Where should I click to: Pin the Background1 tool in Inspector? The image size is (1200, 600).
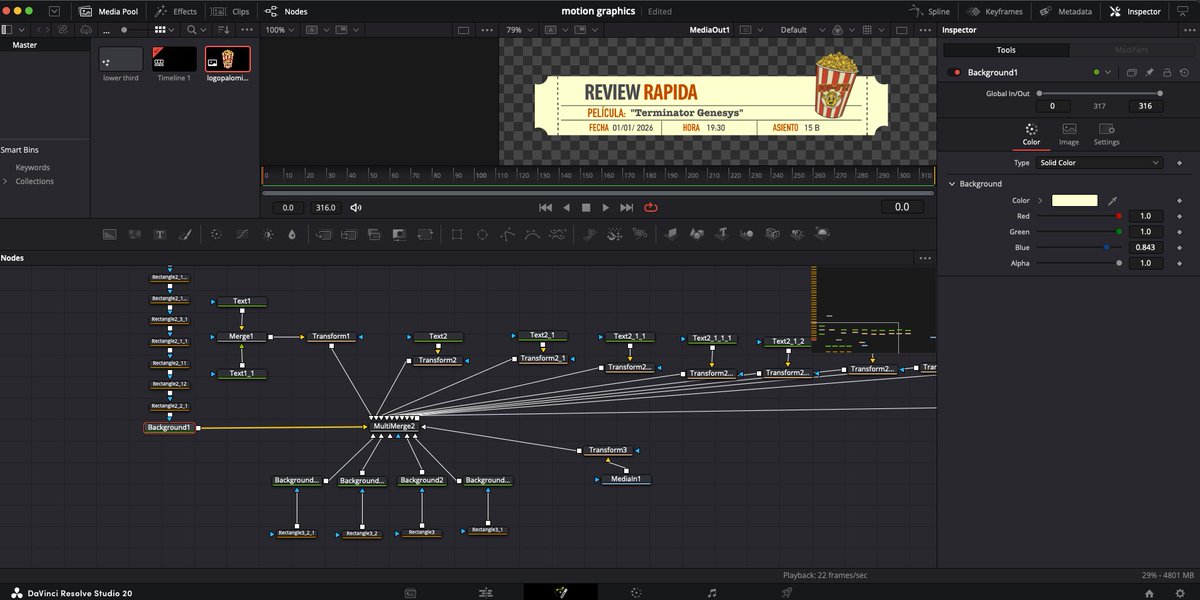click(1149, 72)
